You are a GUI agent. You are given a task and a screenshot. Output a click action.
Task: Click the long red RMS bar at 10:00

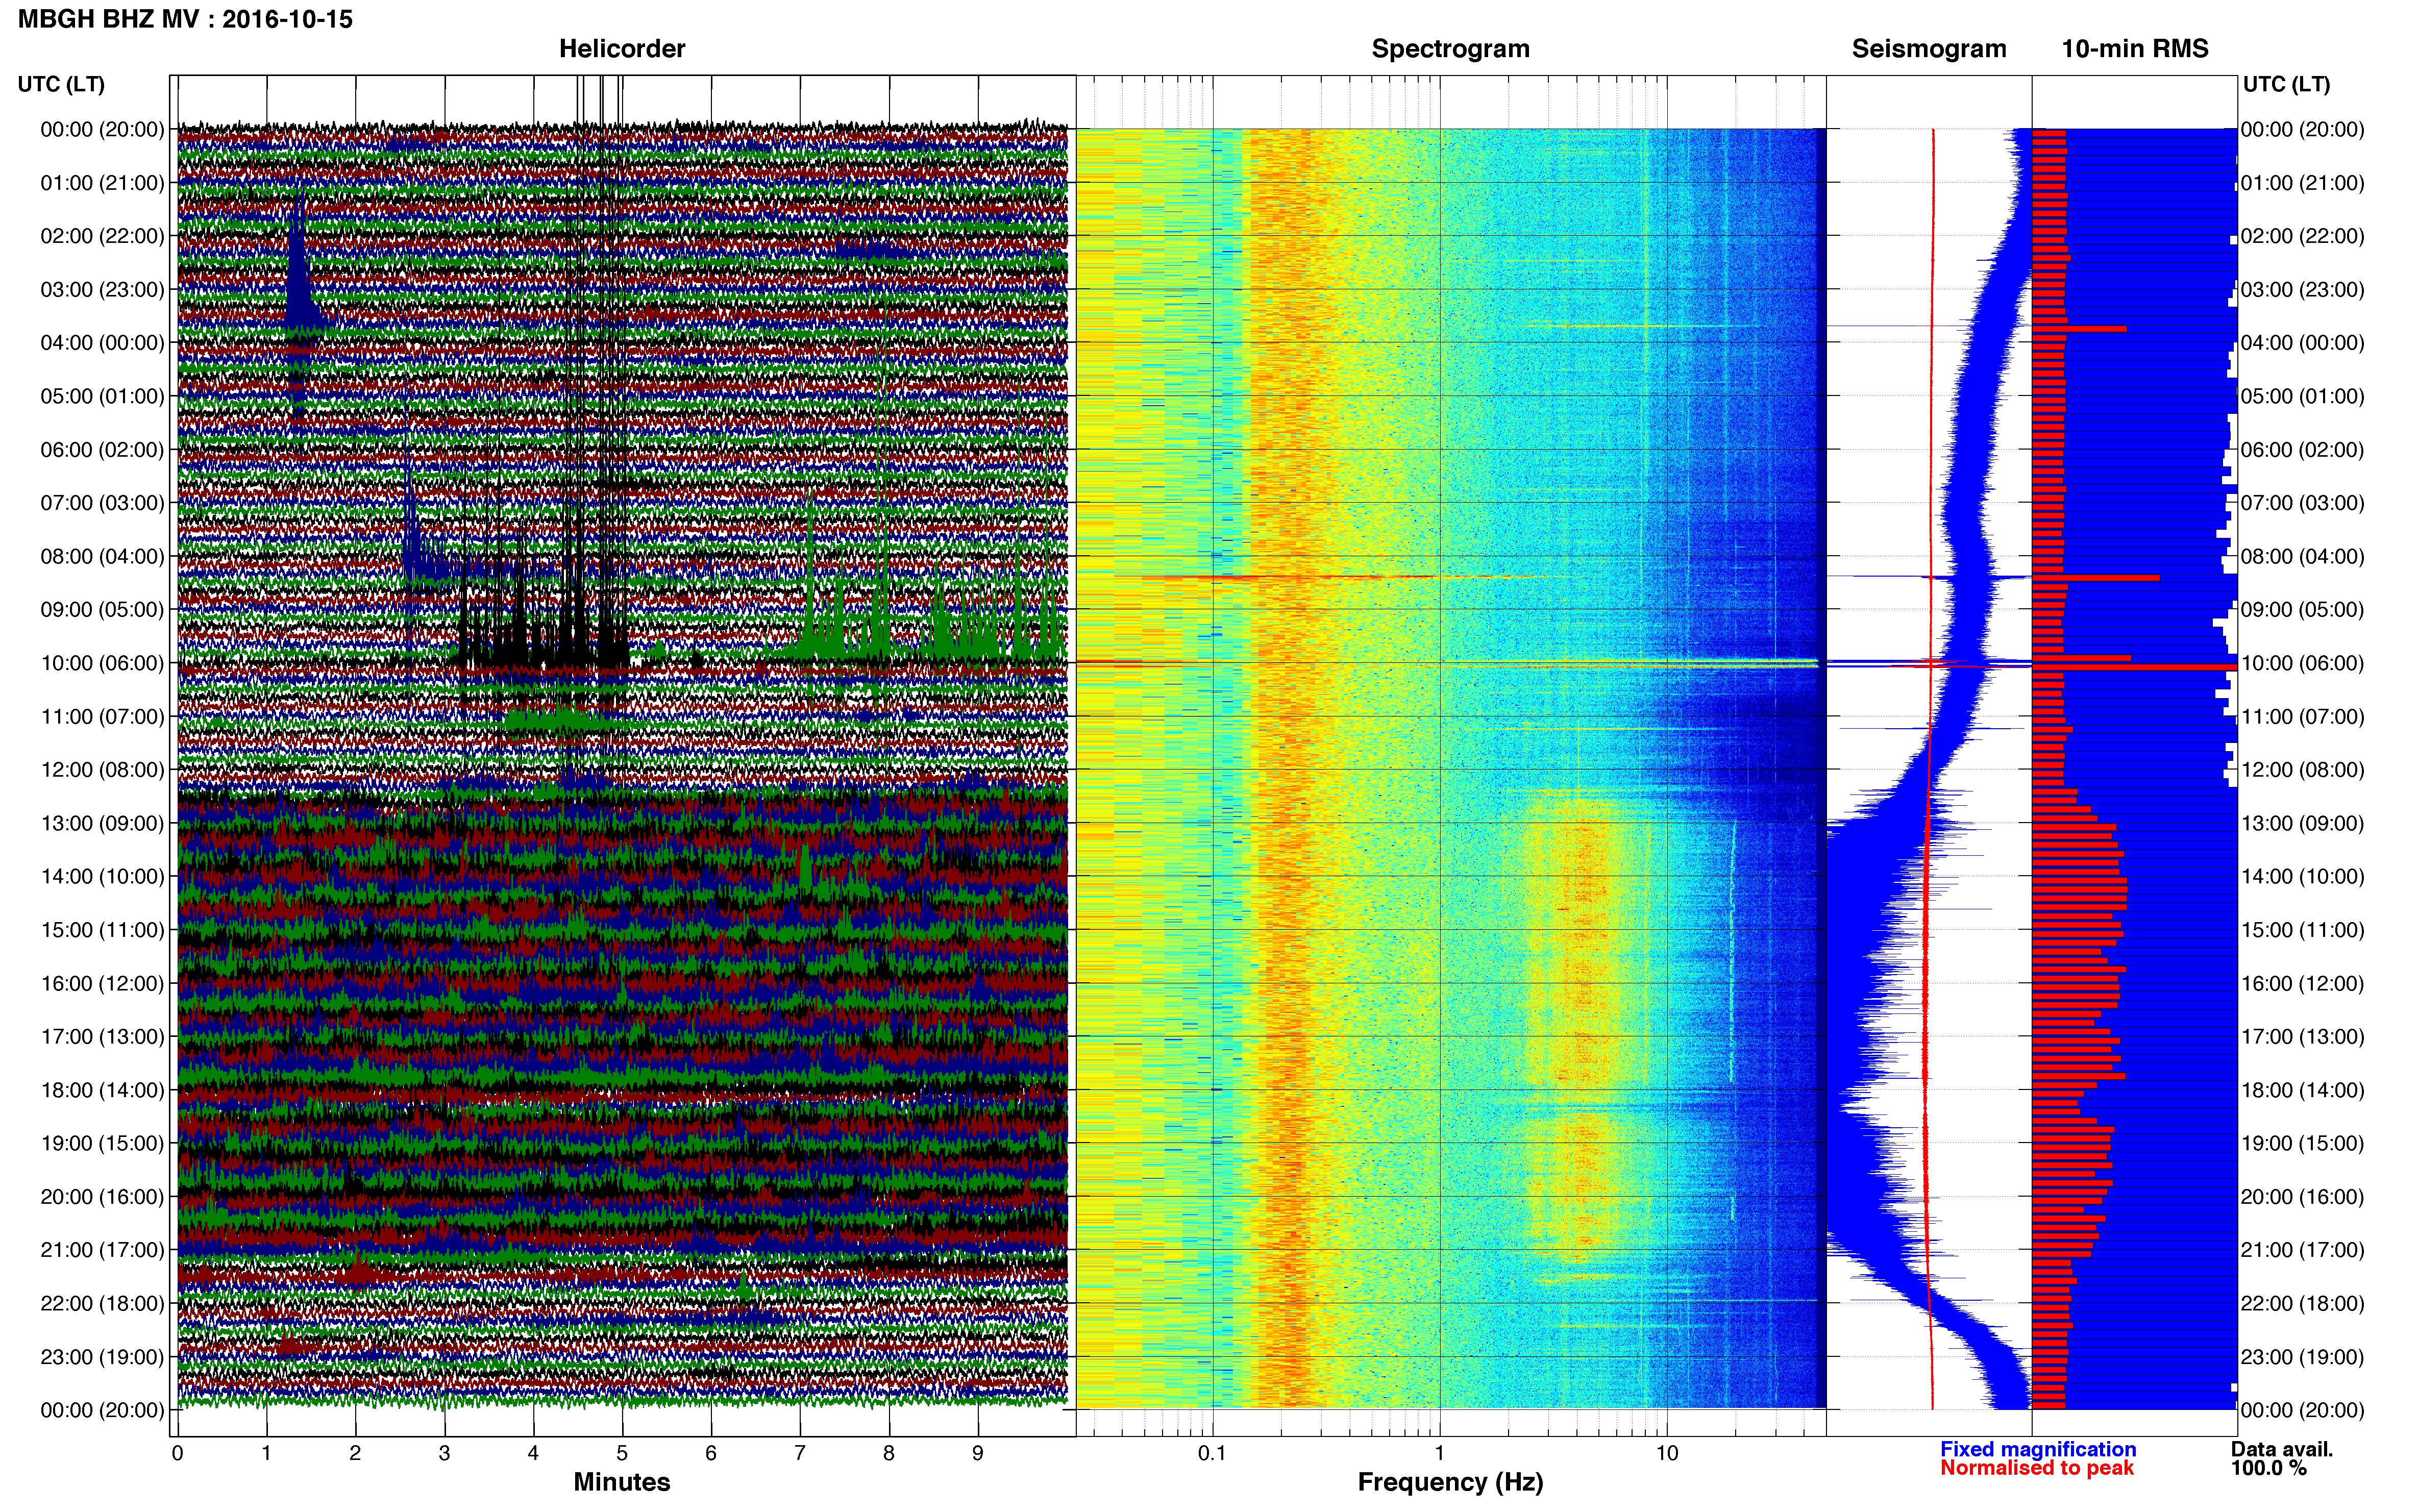(x=2134, y=666)
